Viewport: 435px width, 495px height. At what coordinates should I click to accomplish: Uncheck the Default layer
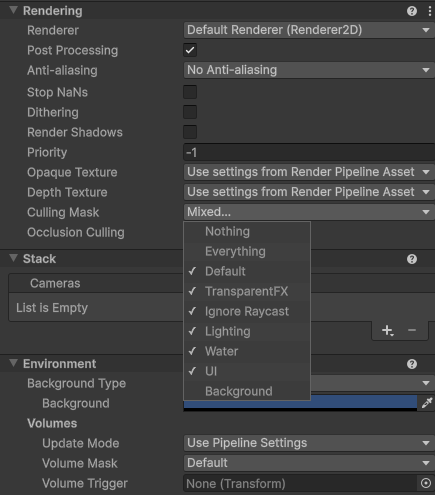point(247,272)
